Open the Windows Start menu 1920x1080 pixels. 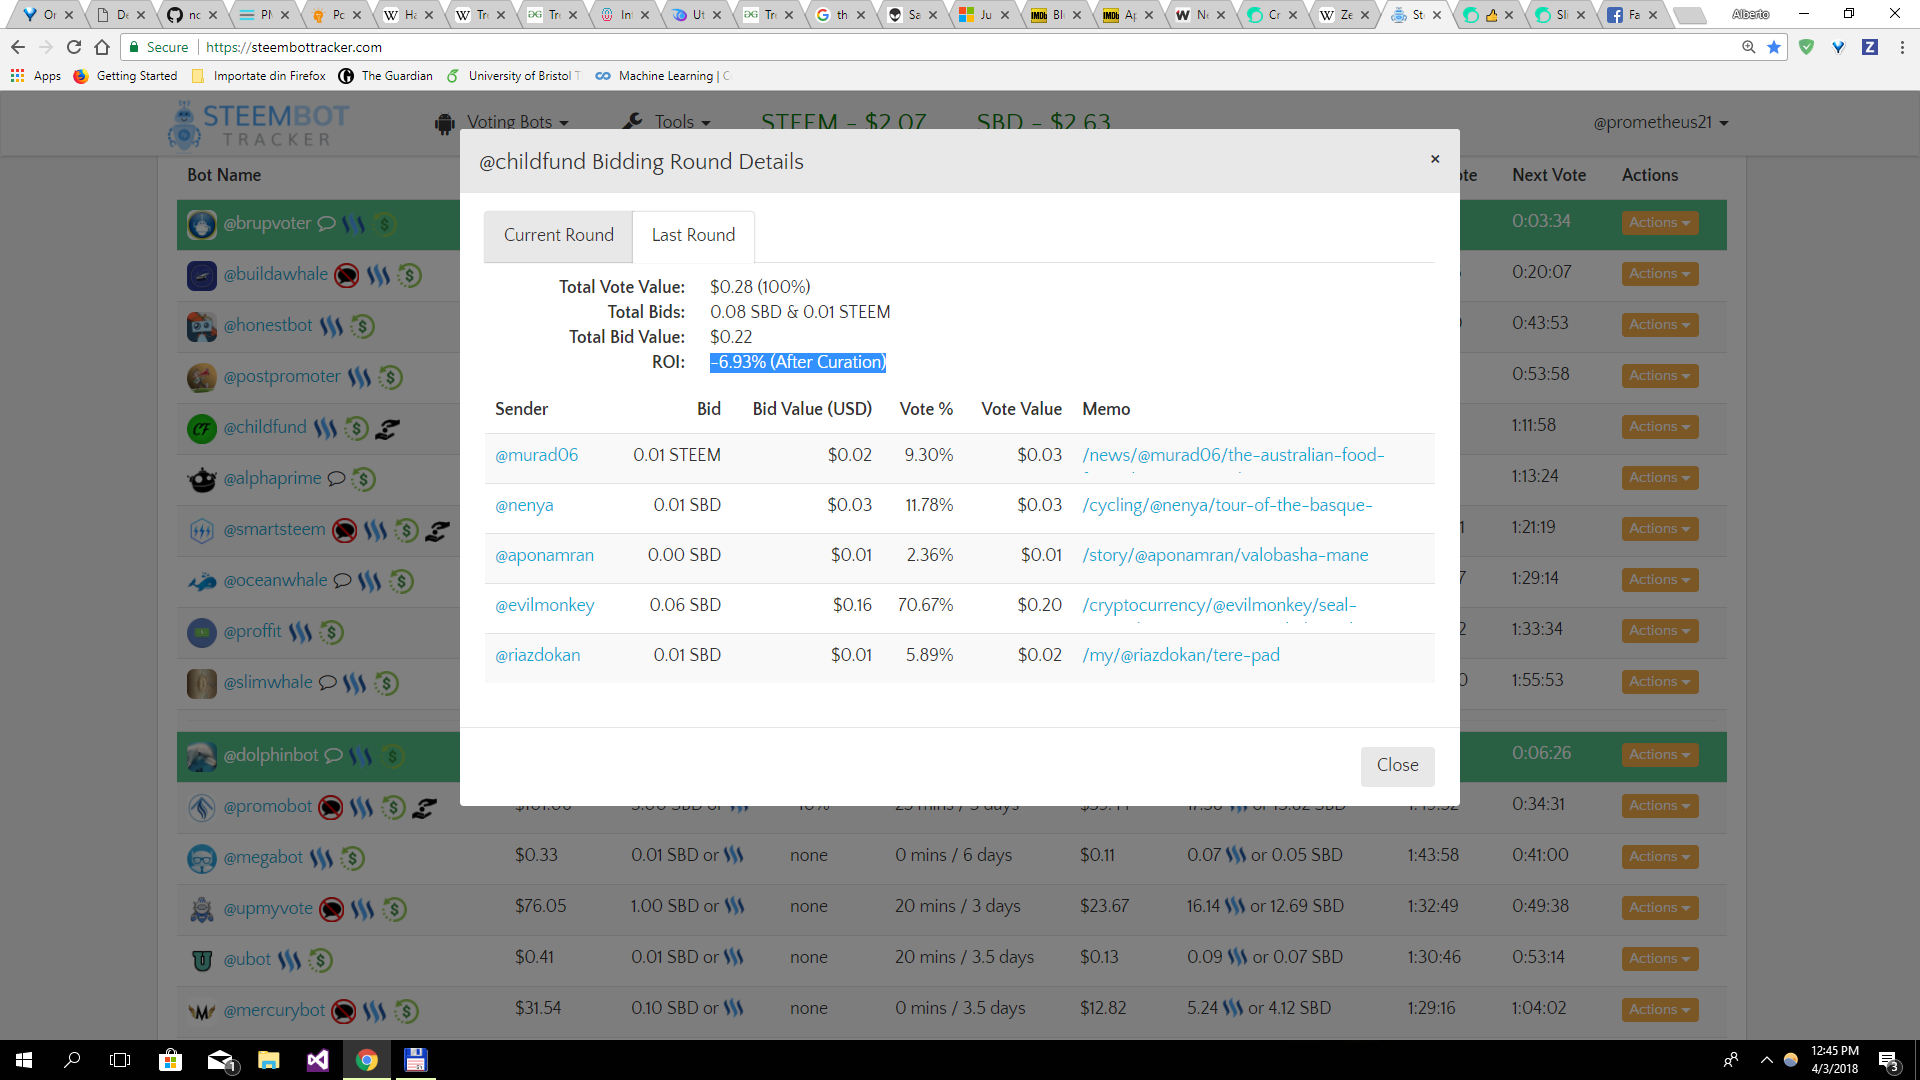coord(24,1060)
